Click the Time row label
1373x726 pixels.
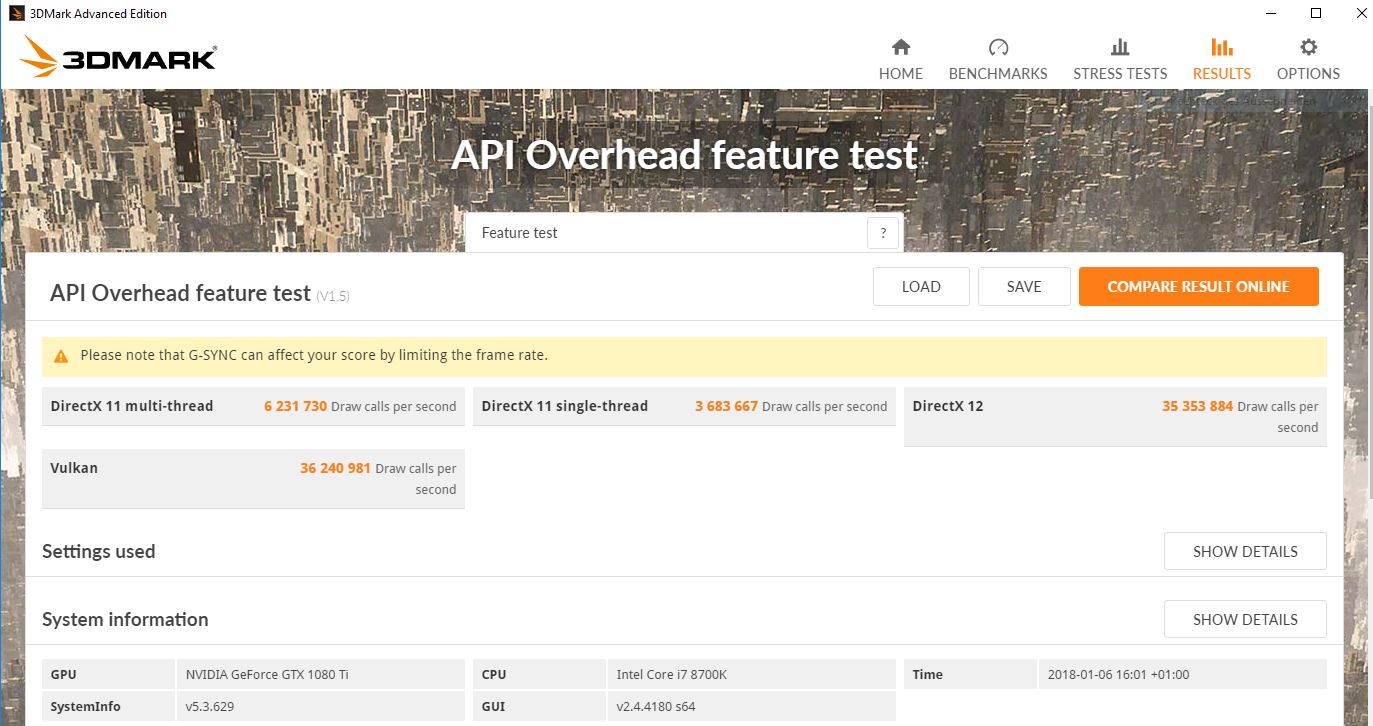[x=928, y=674]
